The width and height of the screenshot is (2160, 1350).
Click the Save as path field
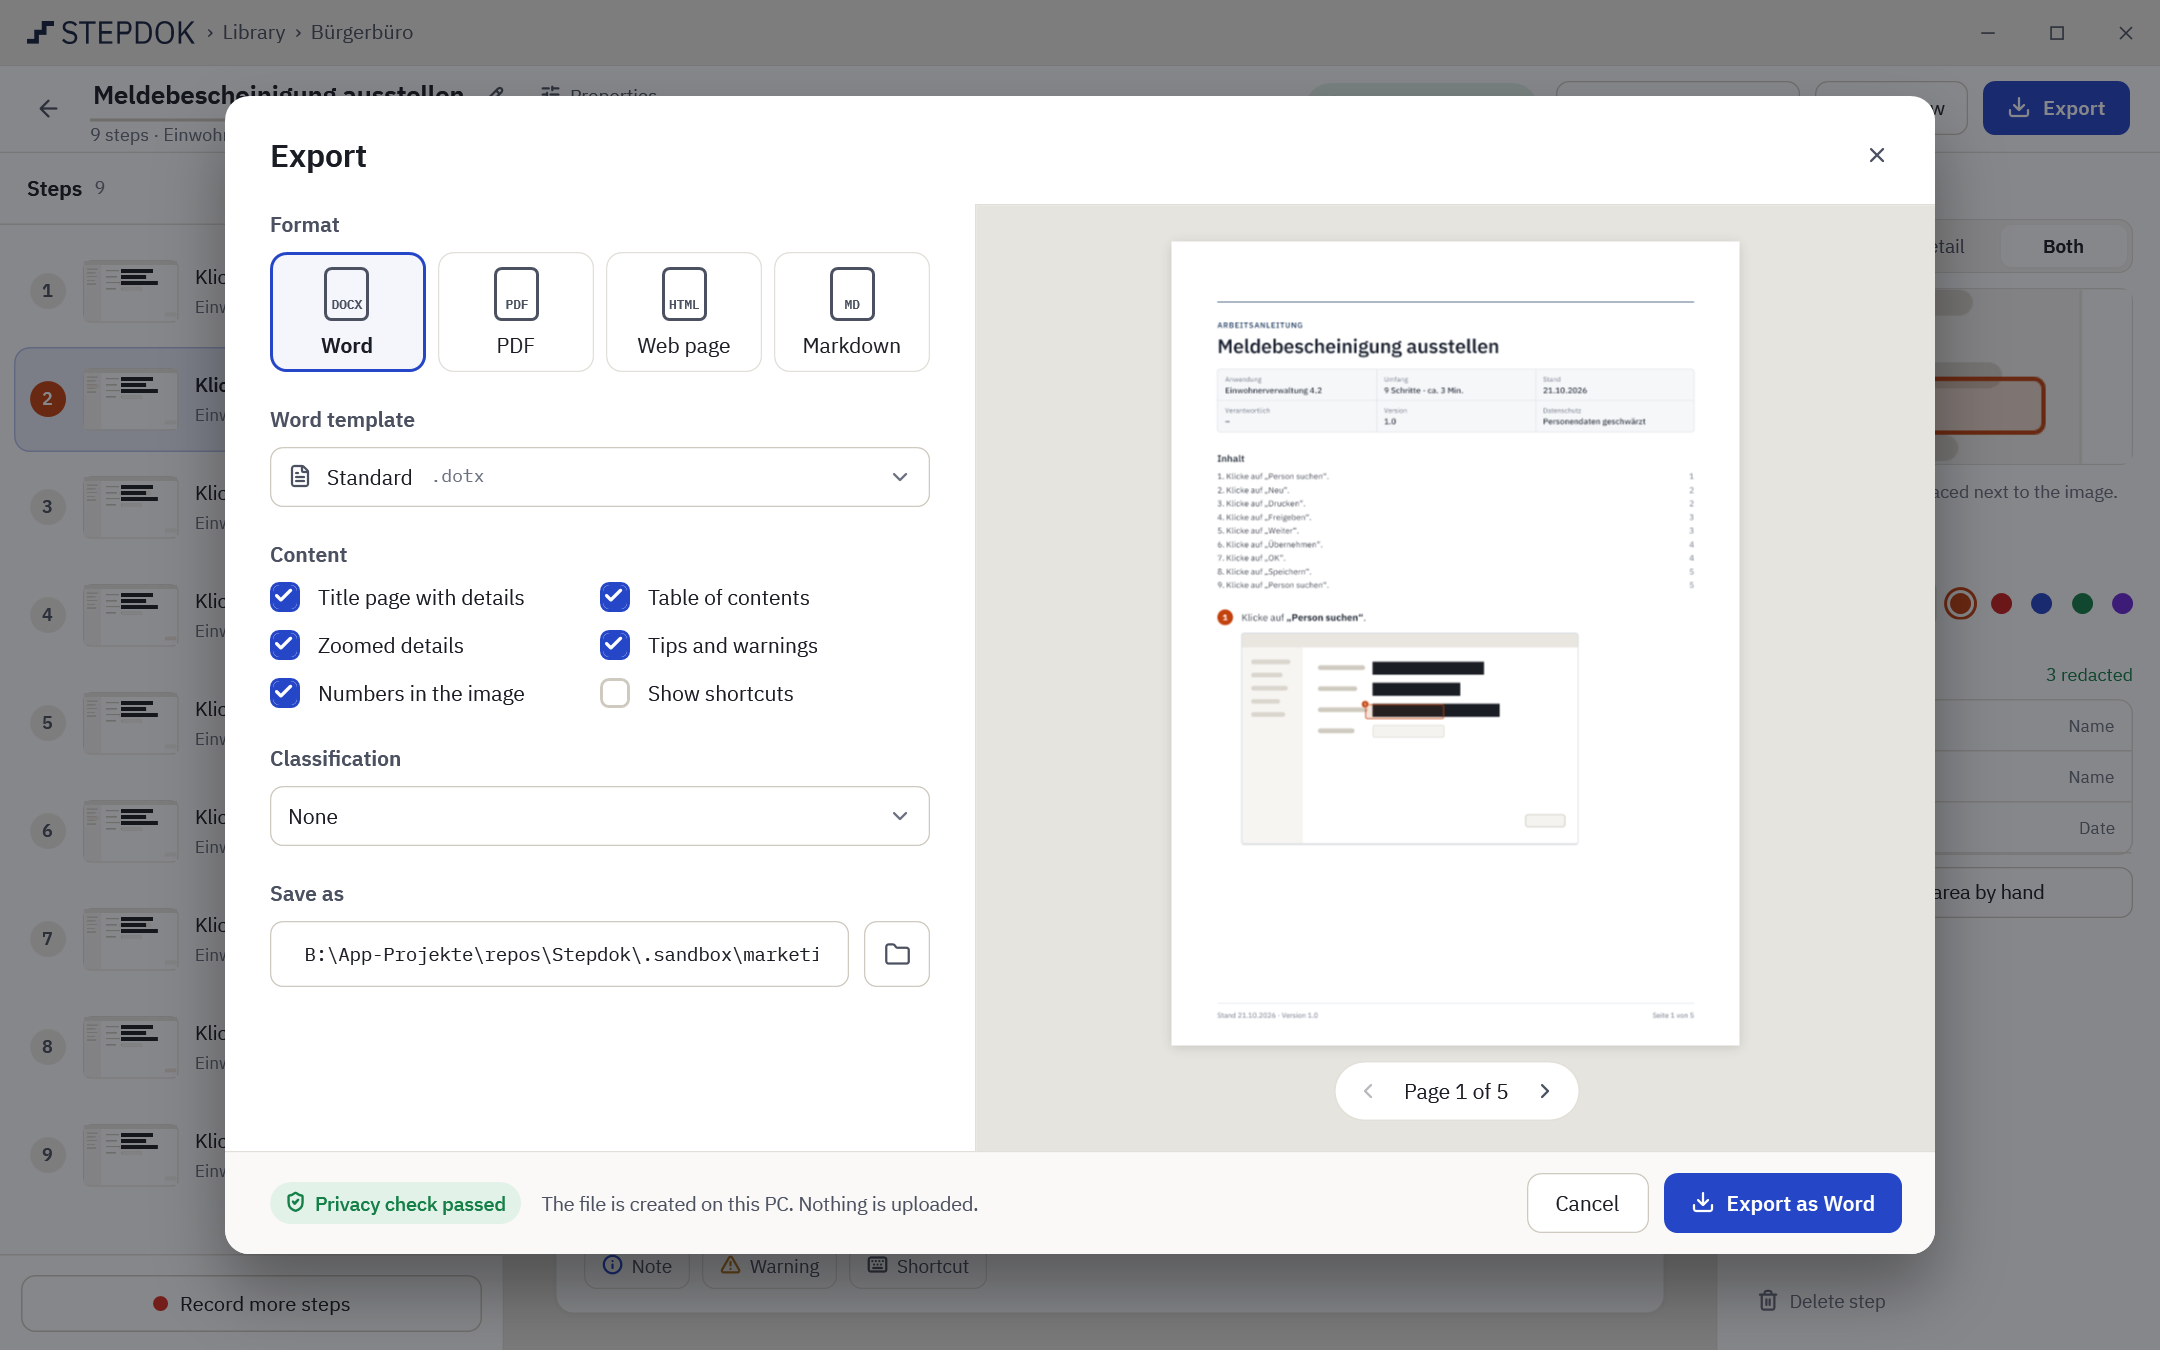[559, 954]
